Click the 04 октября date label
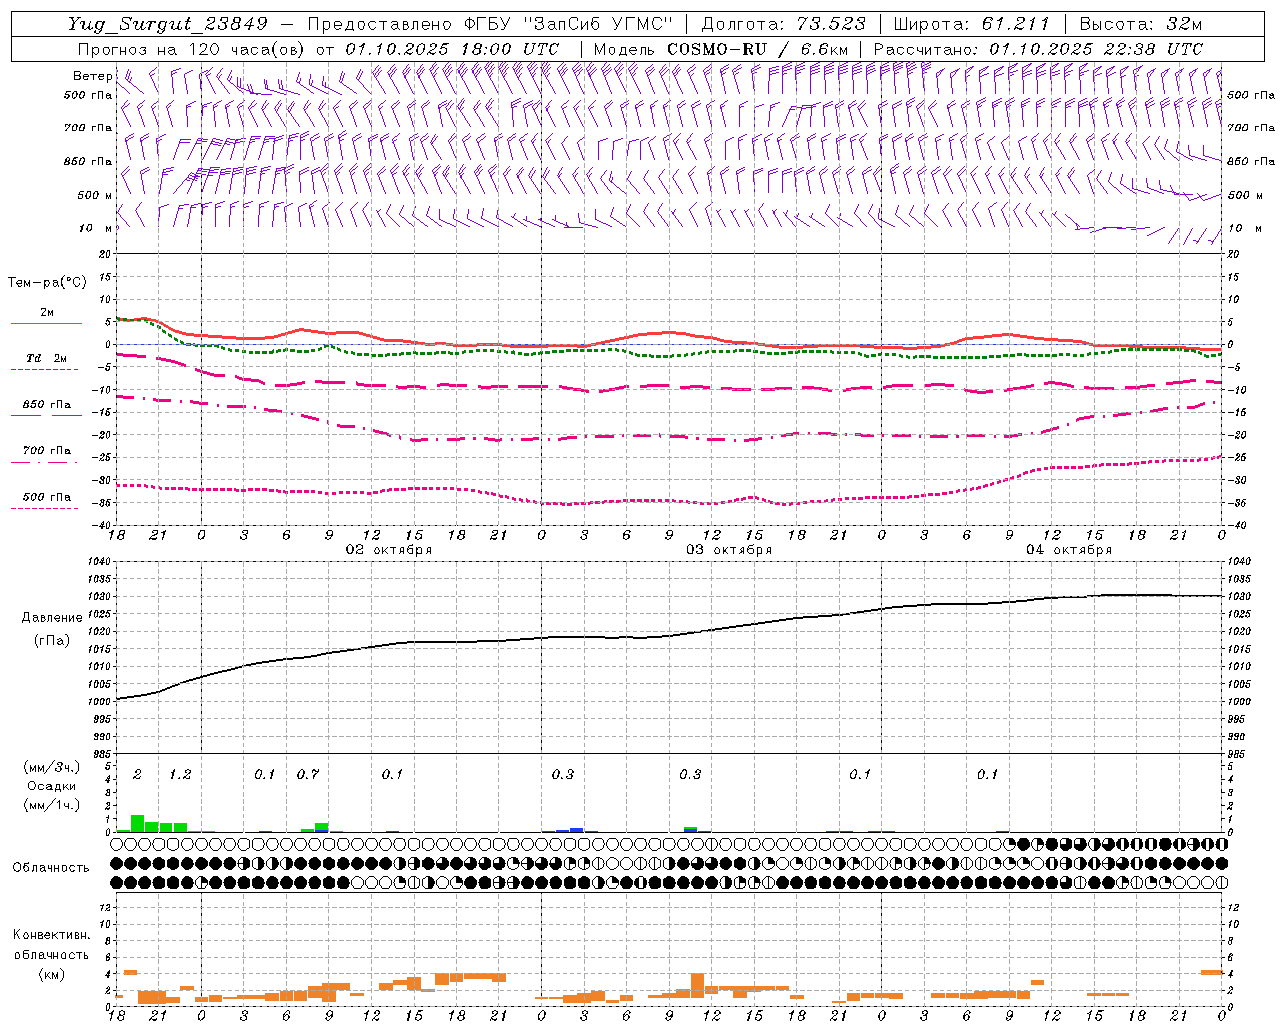 click(x=1069, y=550)
